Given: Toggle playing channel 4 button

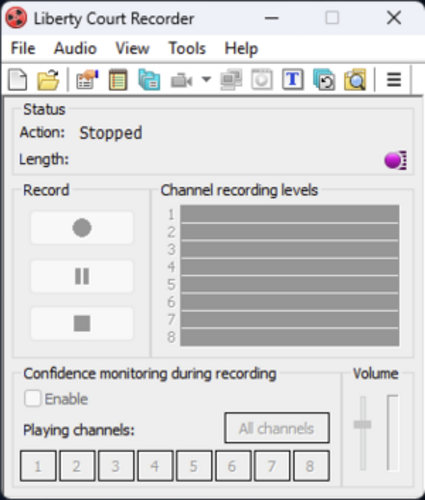Looking at the screenshot, I should point(155,466).
